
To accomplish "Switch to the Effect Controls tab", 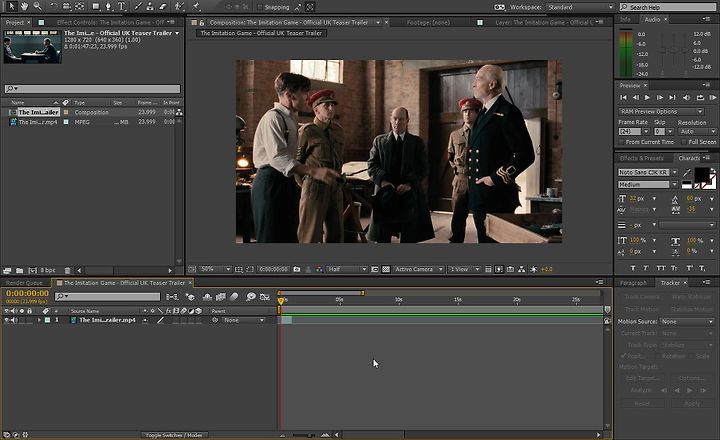I will (110, 22).
